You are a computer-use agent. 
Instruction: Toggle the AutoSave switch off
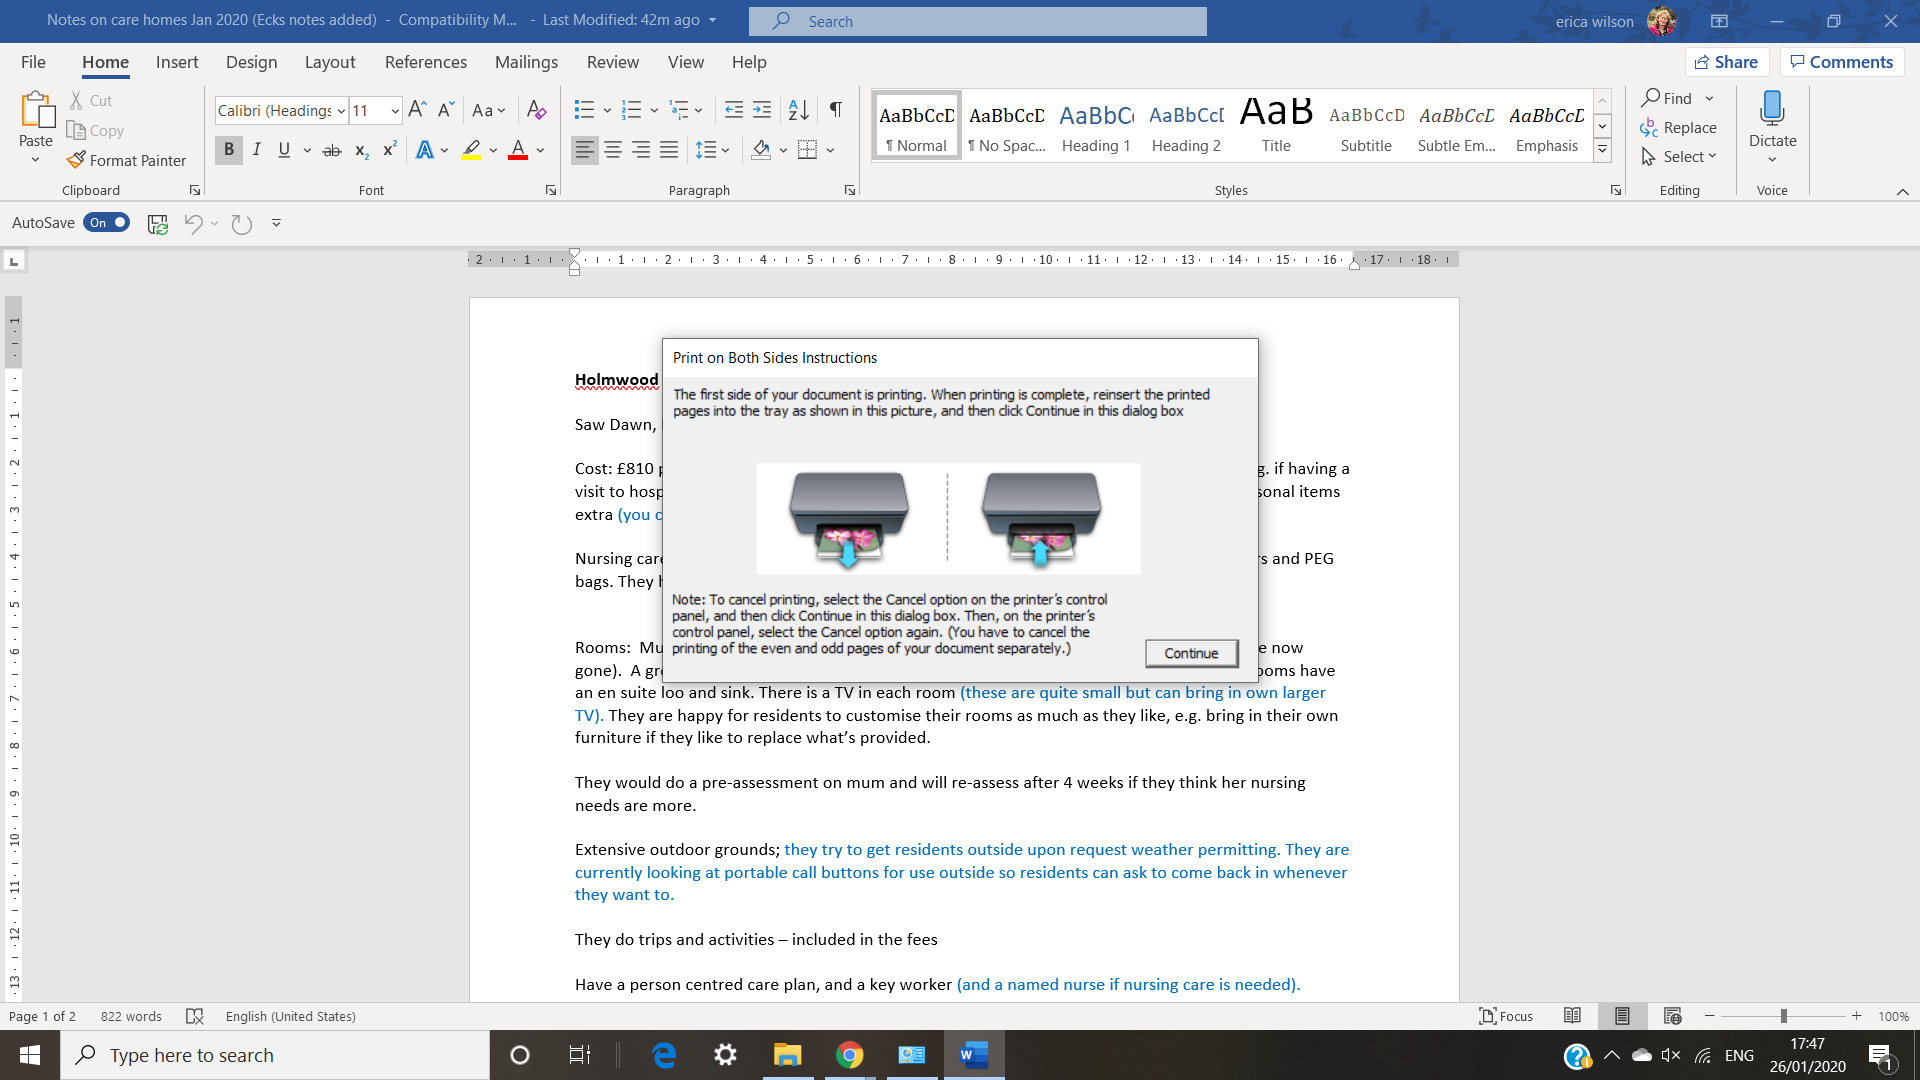(107, 222)
